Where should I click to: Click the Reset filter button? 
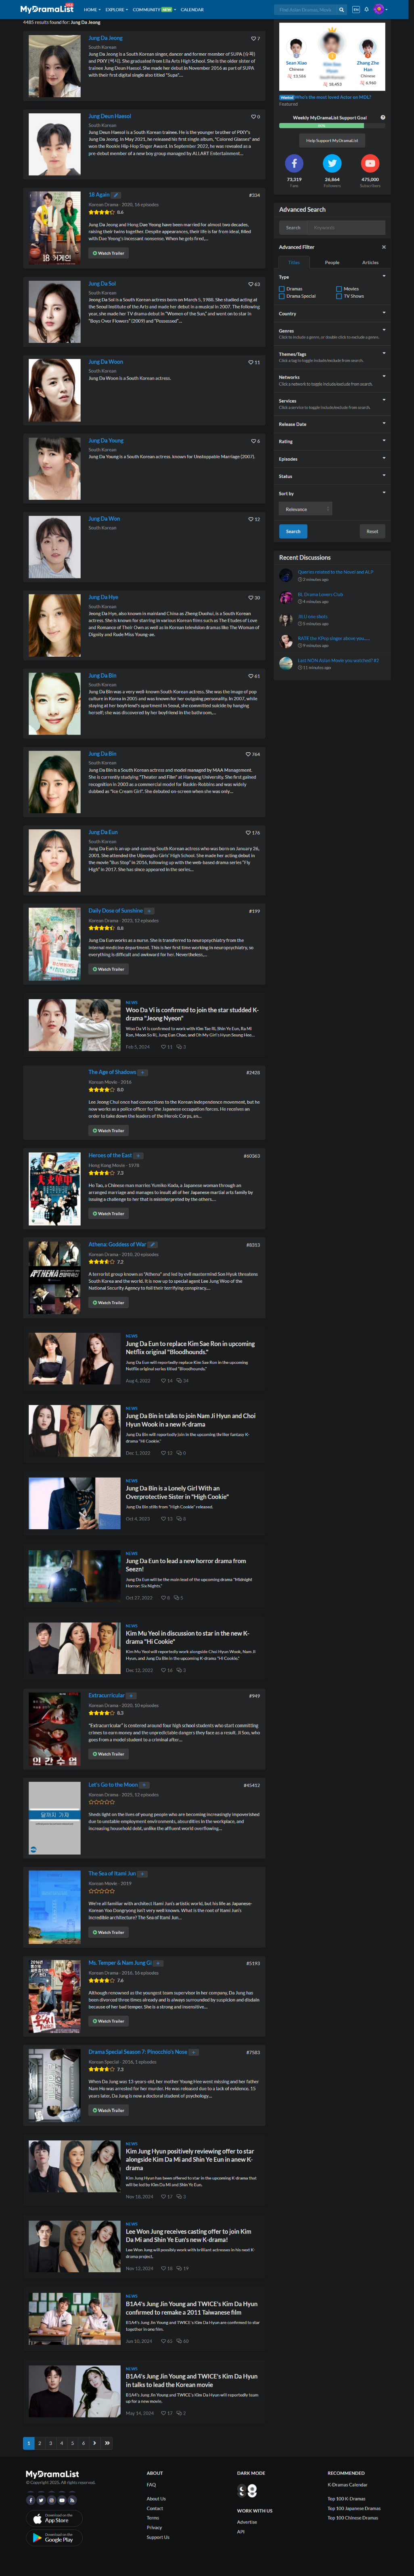tap(372, 531)
